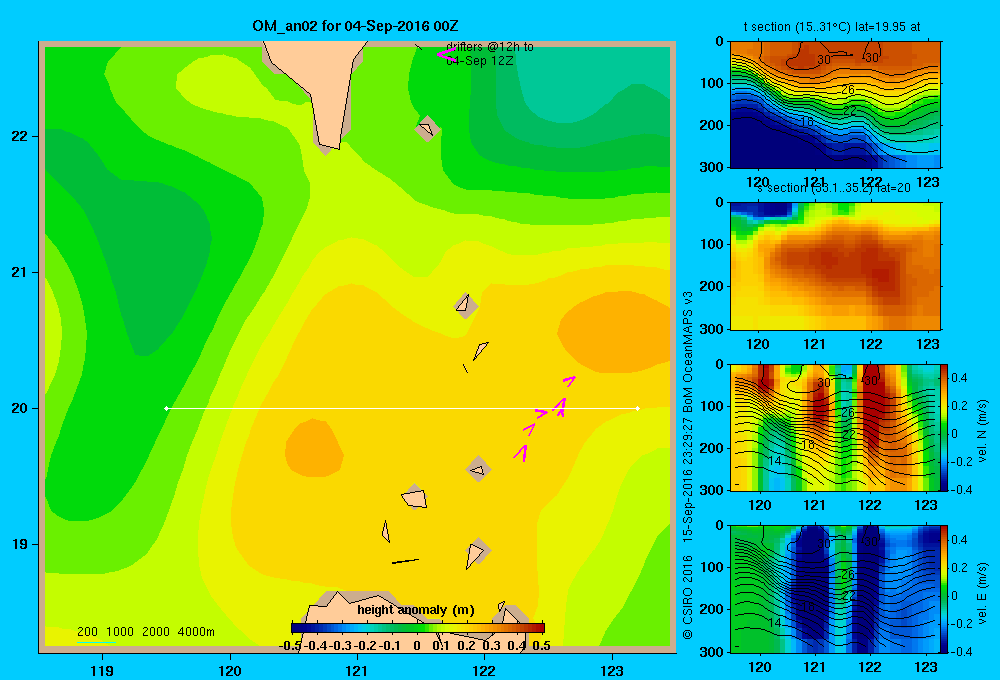Click the map title "OM_an02 for 04-Sep-2016 00Z"

(355, 26)
